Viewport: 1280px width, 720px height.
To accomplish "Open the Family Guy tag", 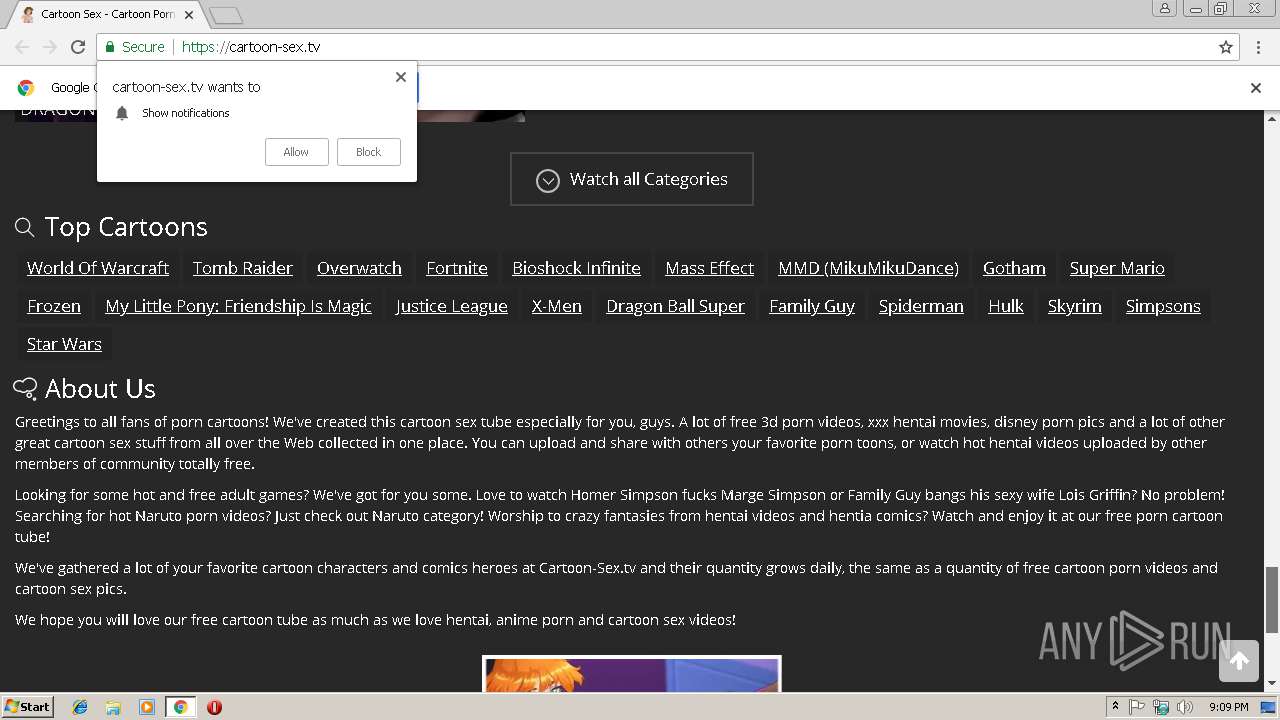I will click(x=812, y=306).
